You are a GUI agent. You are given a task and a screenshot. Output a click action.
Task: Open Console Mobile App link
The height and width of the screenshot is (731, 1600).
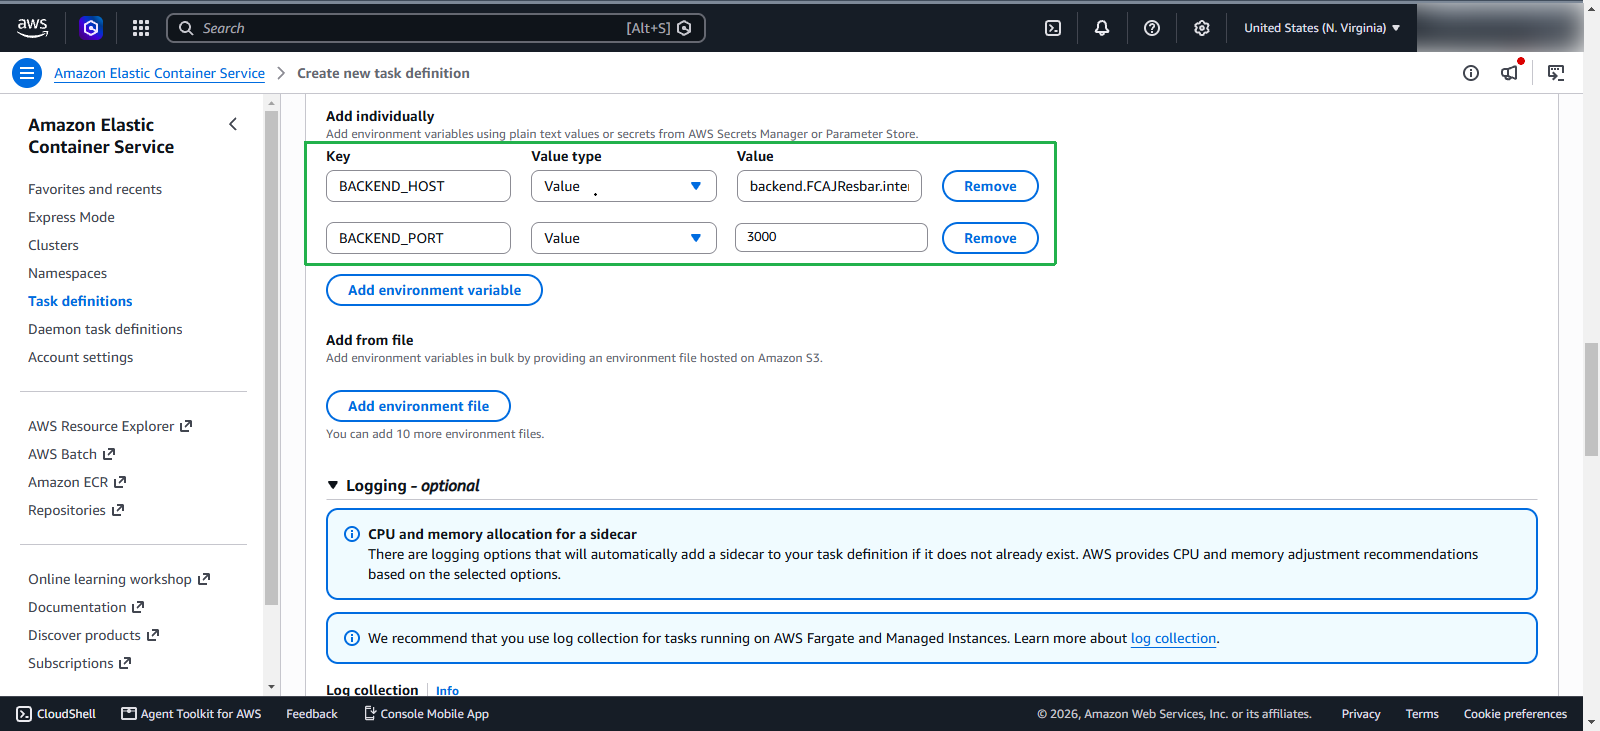[x=426, y=714]
